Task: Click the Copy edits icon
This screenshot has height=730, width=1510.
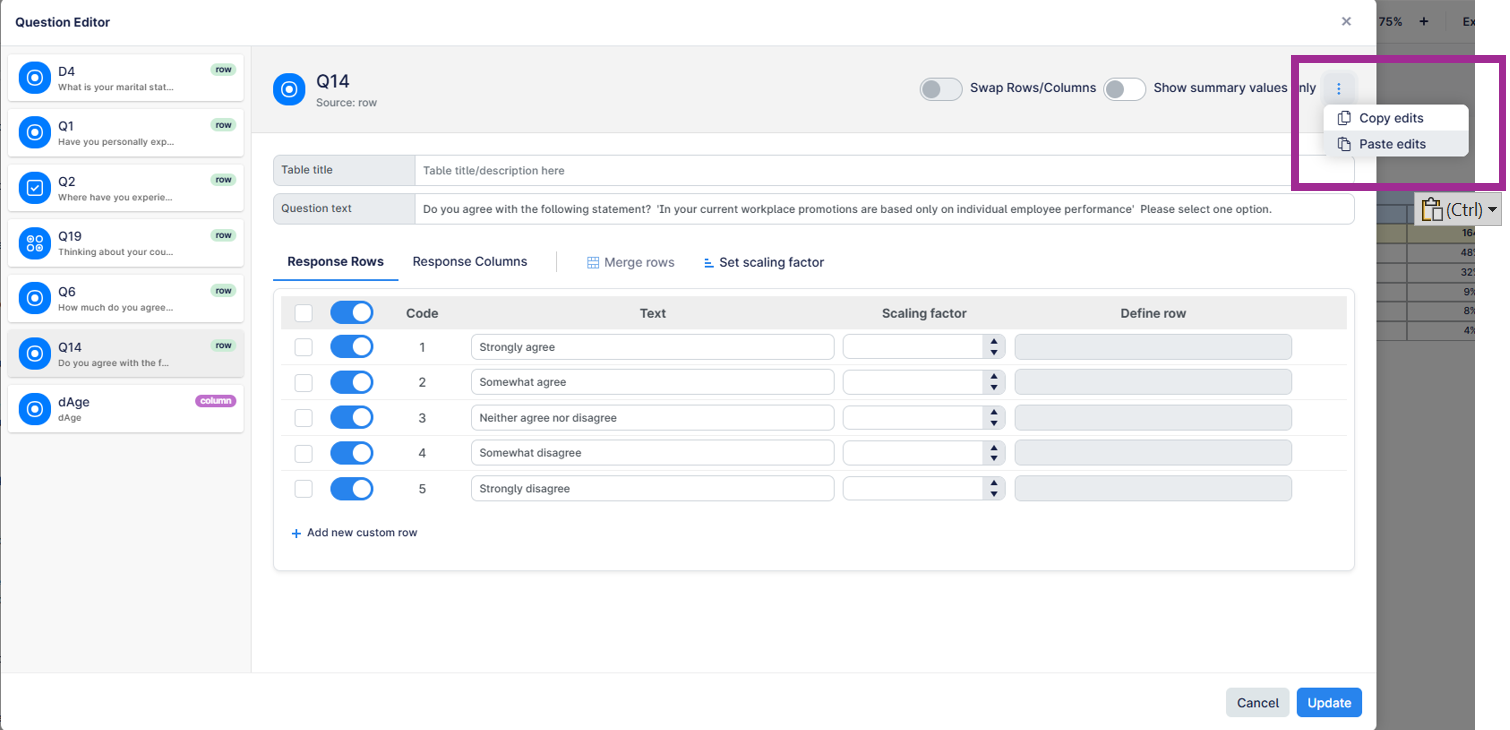Action: (x=1344, y=118)
